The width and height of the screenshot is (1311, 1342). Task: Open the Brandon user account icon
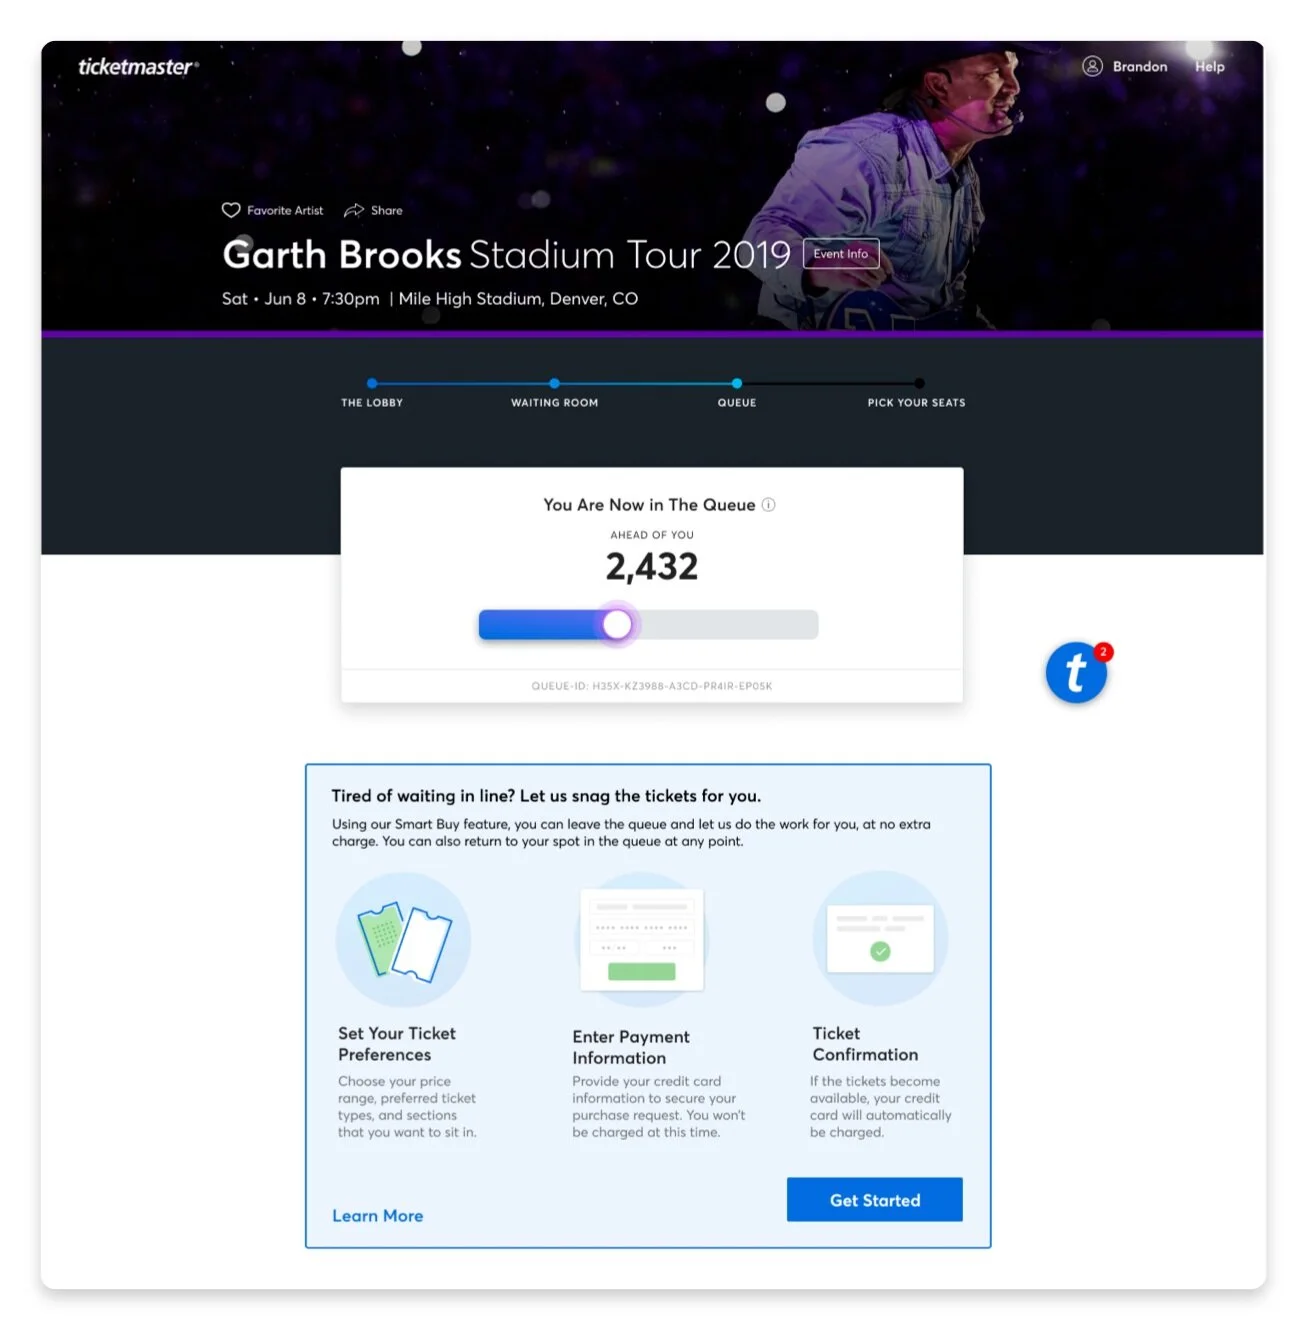pos(1092,66)
